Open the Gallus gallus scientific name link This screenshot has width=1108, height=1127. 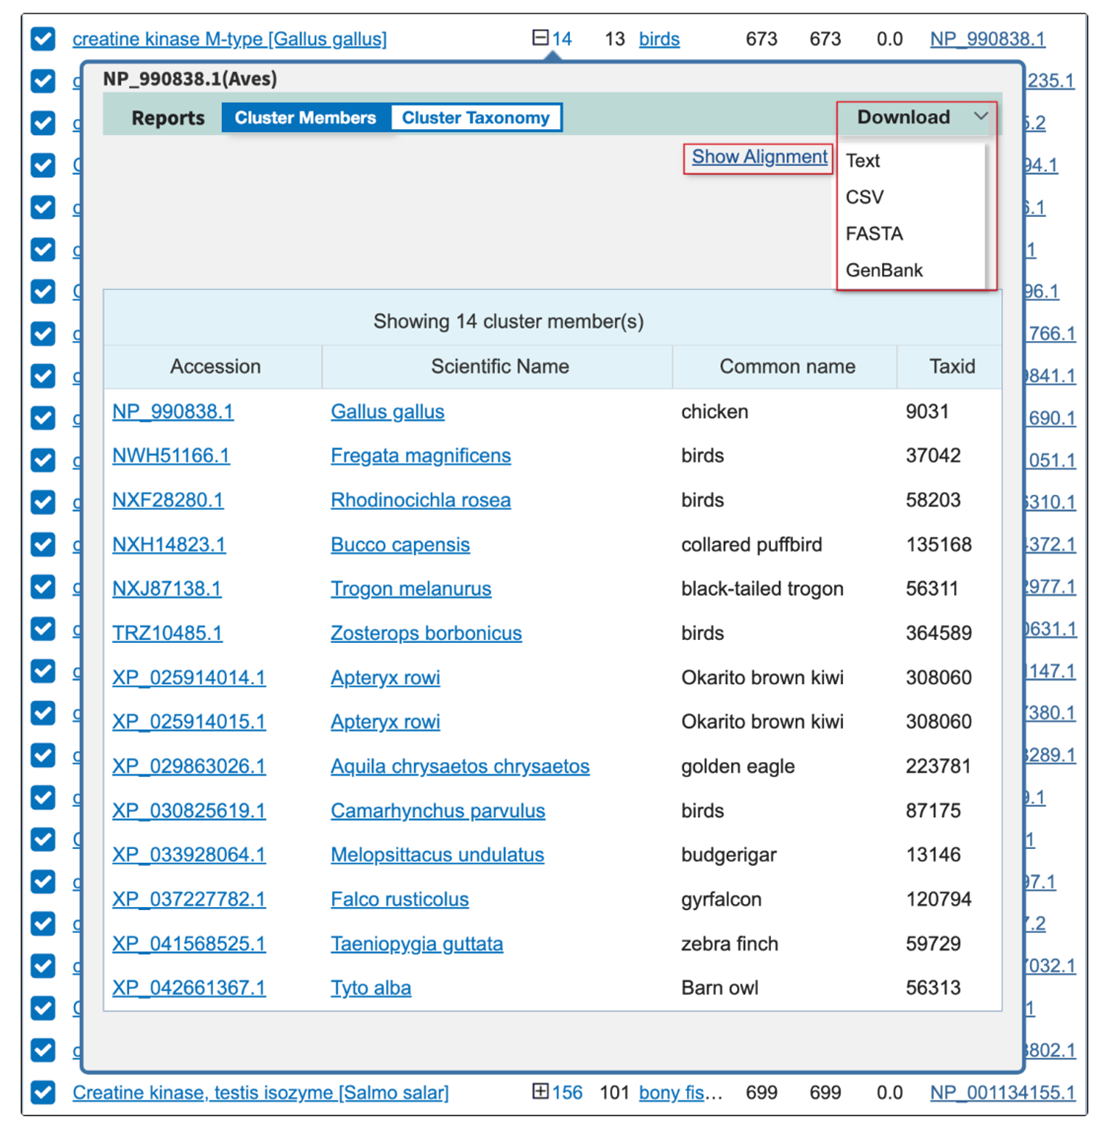coord(387,411)
